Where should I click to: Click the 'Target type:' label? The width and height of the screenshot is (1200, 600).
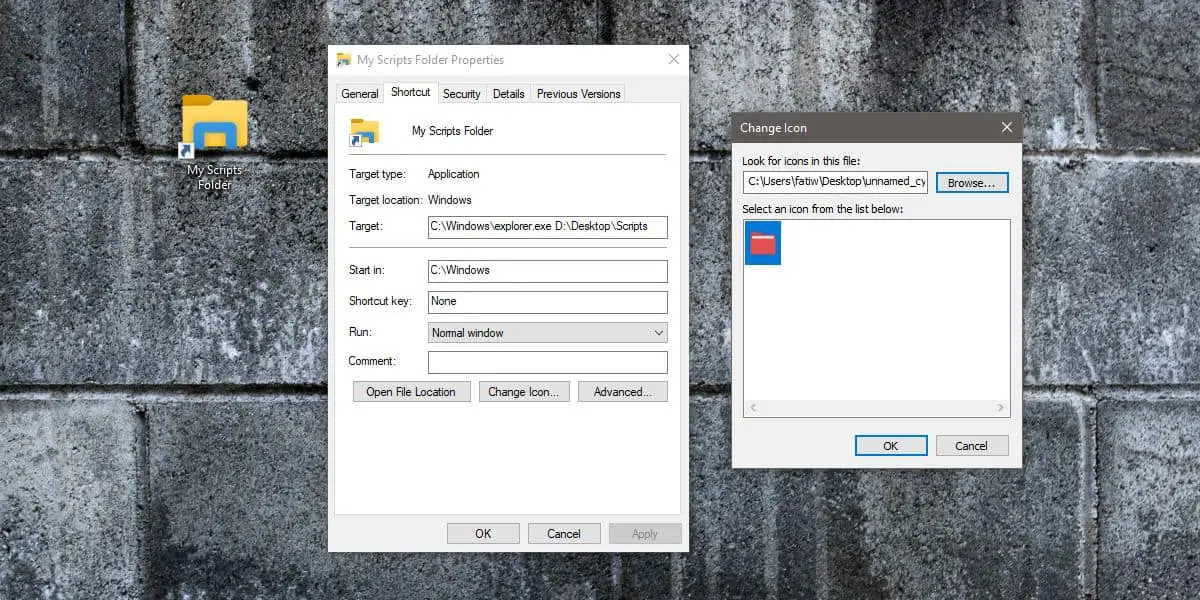[x=377, y=174]
